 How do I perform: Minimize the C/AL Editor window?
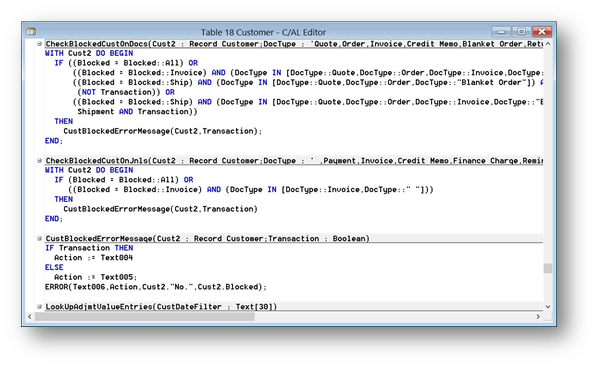click(x=501, y=32)
